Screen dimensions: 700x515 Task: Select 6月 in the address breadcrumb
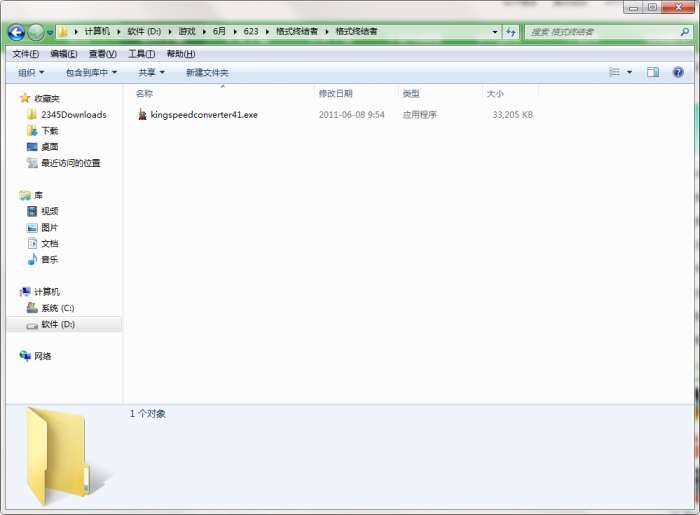[219, 32]
